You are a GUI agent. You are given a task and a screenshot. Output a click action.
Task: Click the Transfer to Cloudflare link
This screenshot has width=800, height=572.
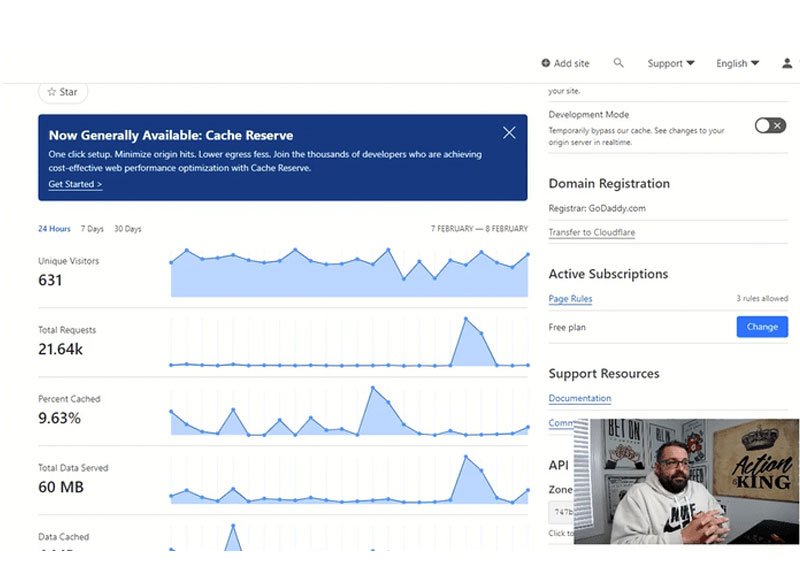point(592,233)
